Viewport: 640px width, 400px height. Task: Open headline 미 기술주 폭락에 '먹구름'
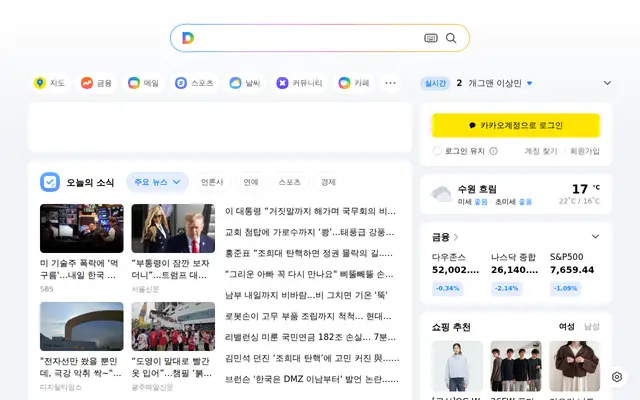click(79, 269)
